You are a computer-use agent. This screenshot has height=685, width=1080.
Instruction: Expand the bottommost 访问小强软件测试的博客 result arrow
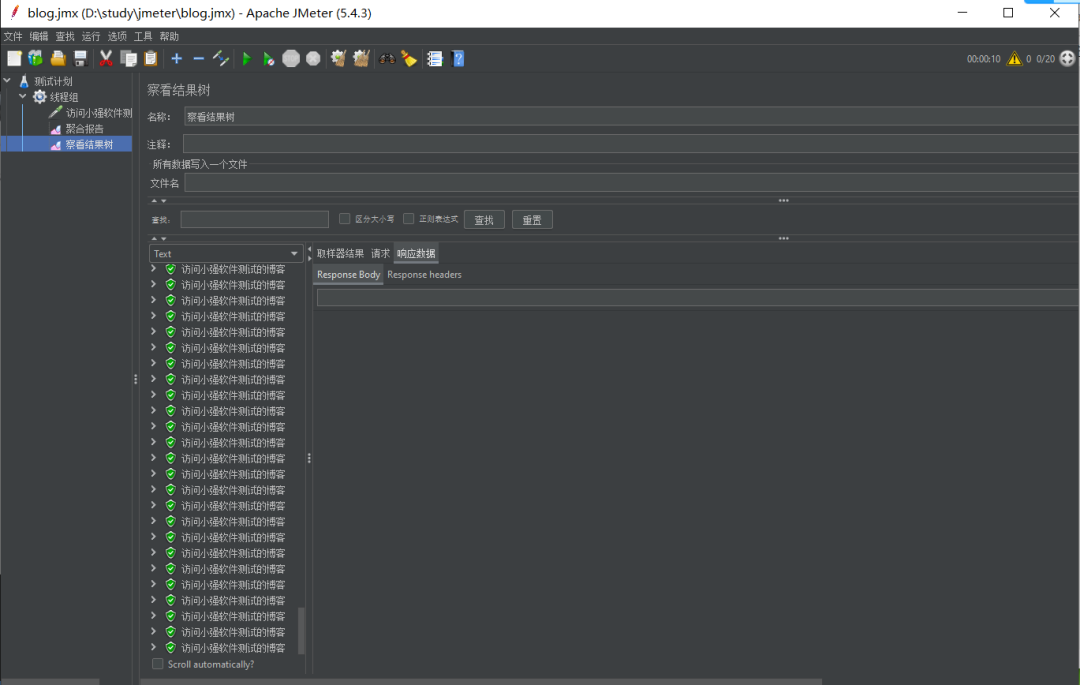(x=154, y=647)
